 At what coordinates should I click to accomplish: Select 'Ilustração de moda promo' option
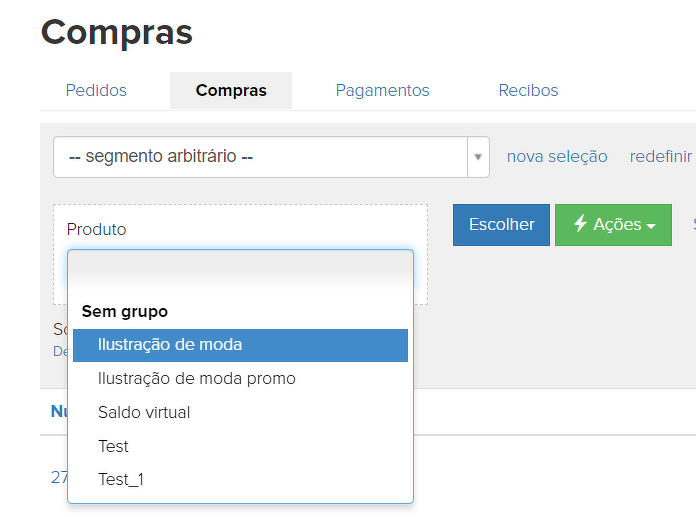(x=197, y=379)
